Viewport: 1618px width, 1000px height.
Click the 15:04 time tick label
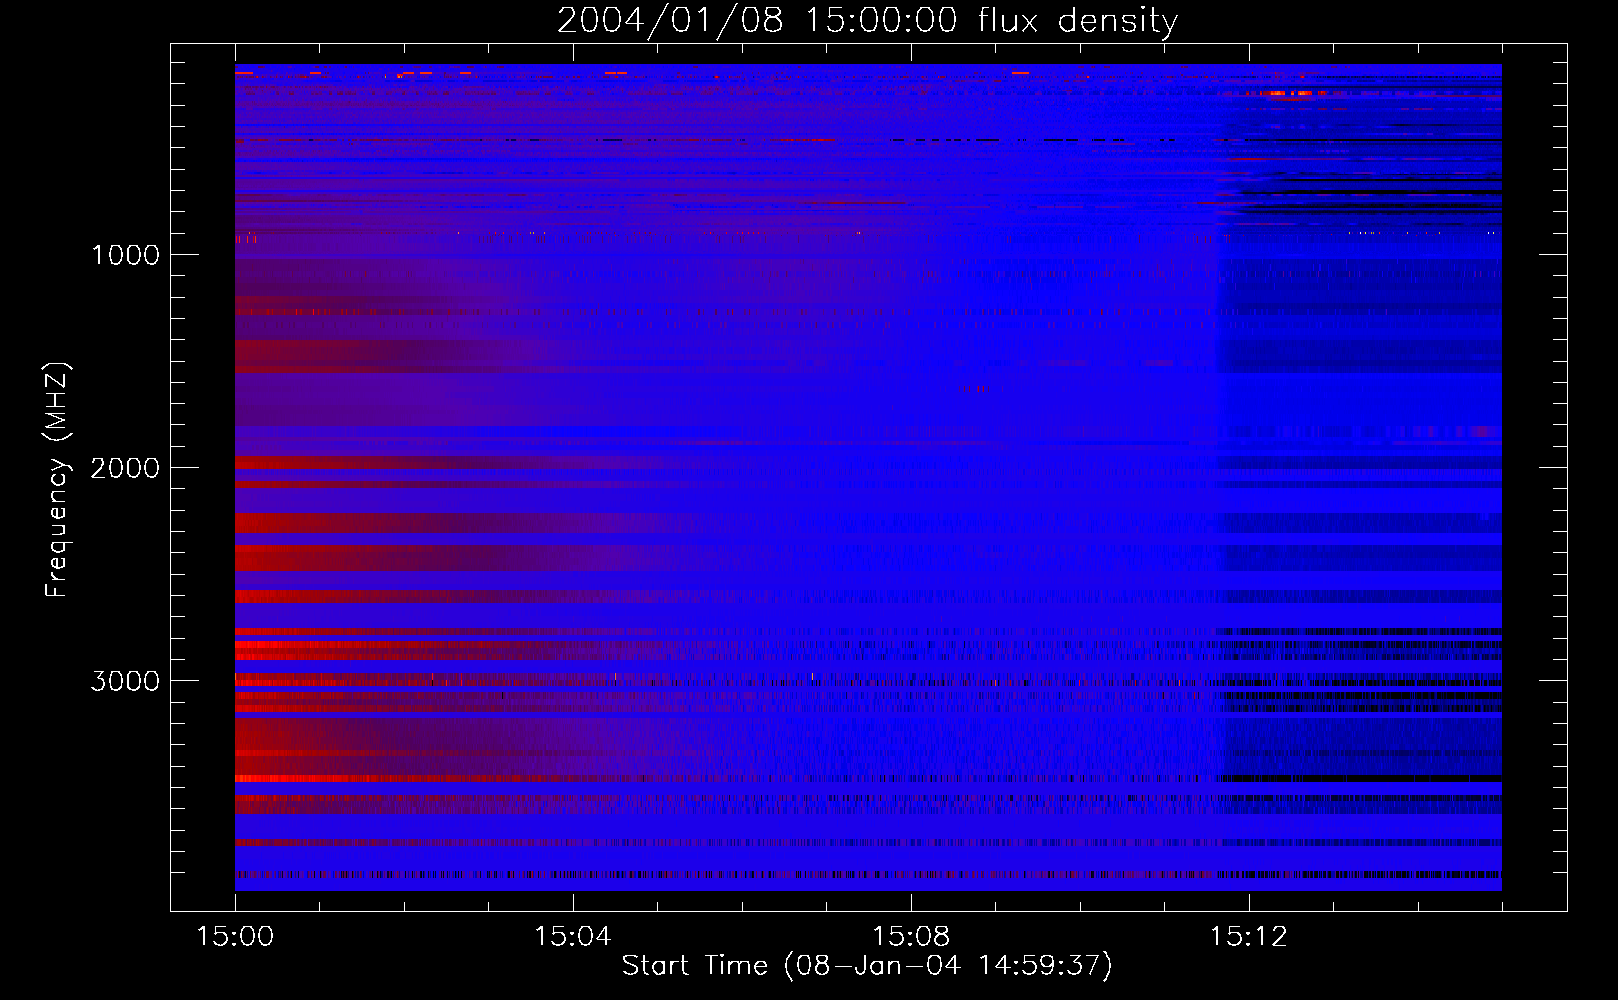[573, 937]
